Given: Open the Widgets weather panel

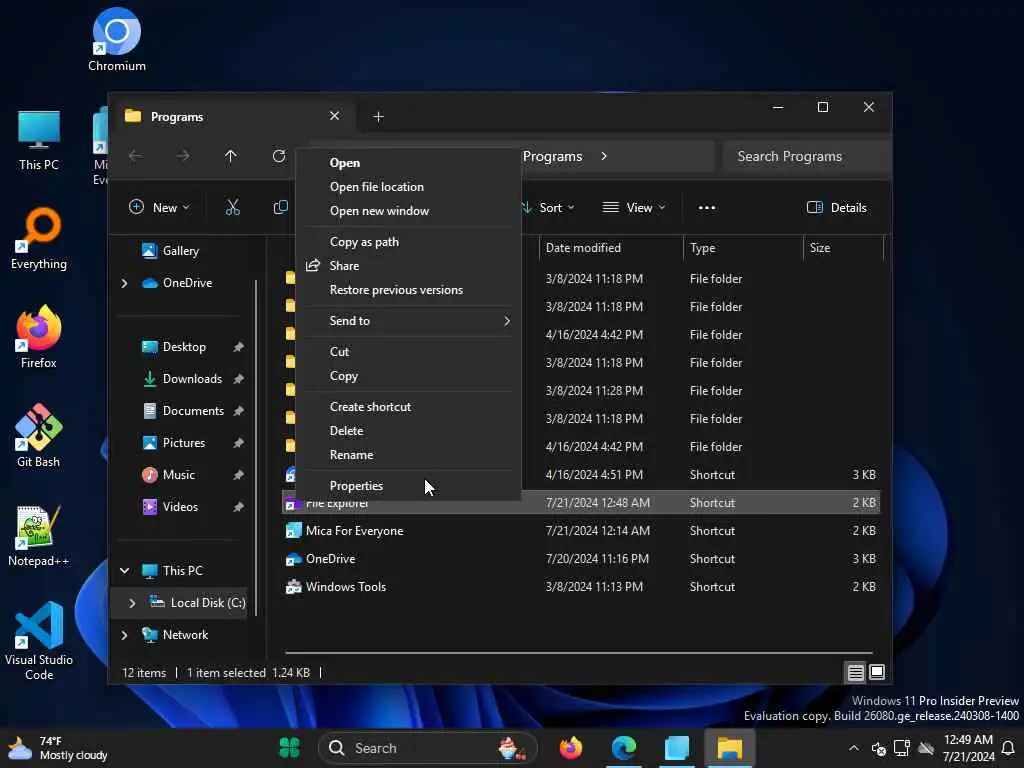Looking at the screenshot, I should pyautogui.click(x=57, y=748).
